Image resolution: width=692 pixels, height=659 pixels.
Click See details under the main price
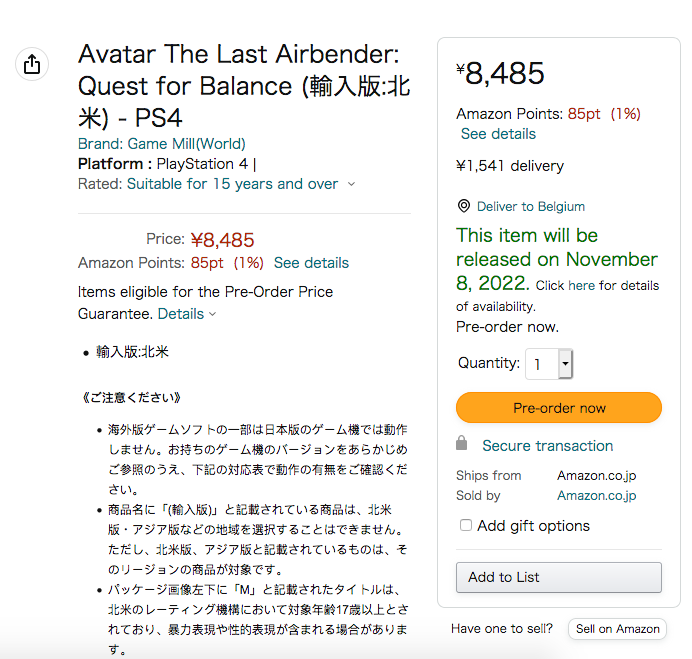coord(311,263)
